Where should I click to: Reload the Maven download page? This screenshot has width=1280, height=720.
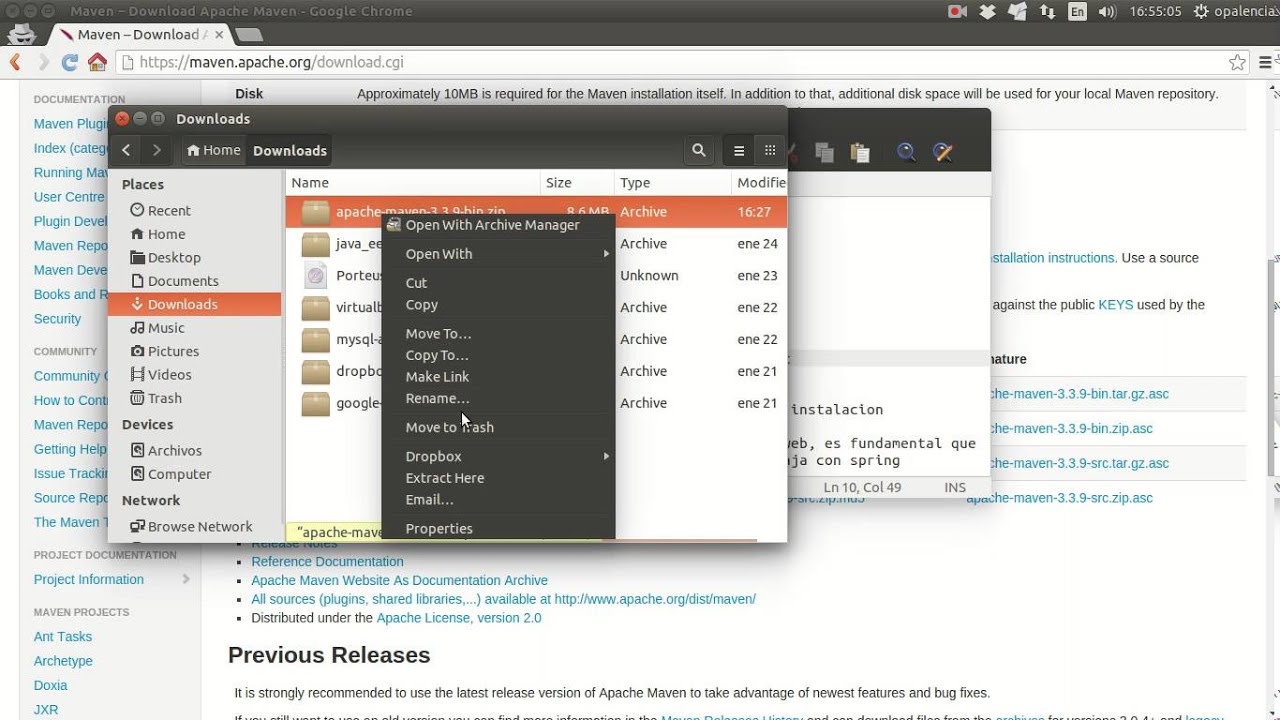click(x=70, y=62)
